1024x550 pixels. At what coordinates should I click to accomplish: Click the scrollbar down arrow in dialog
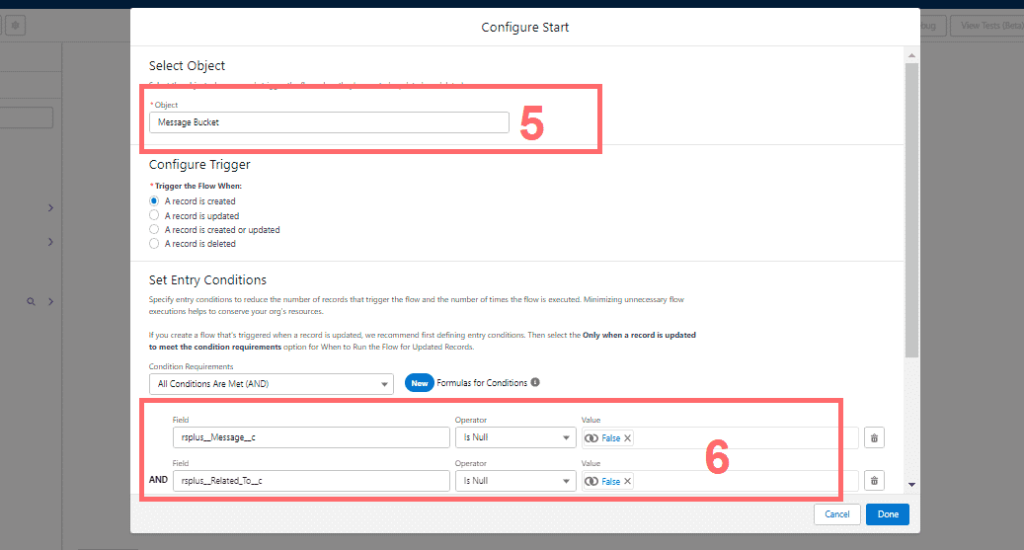point(911,484)
